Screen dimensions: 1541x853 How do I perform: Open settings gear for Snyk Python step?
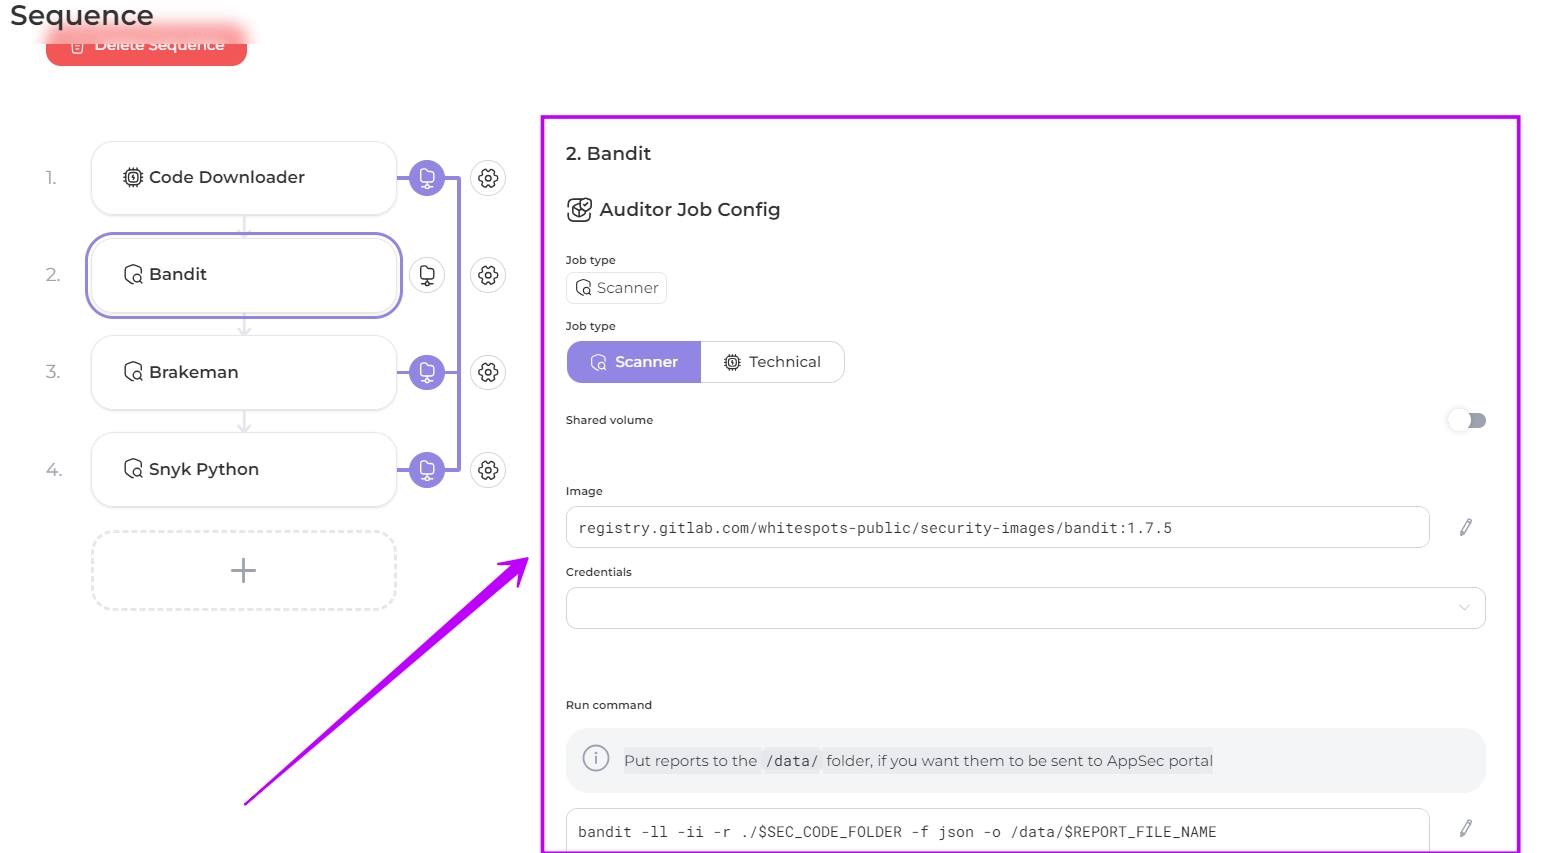(x=488, y=469)
